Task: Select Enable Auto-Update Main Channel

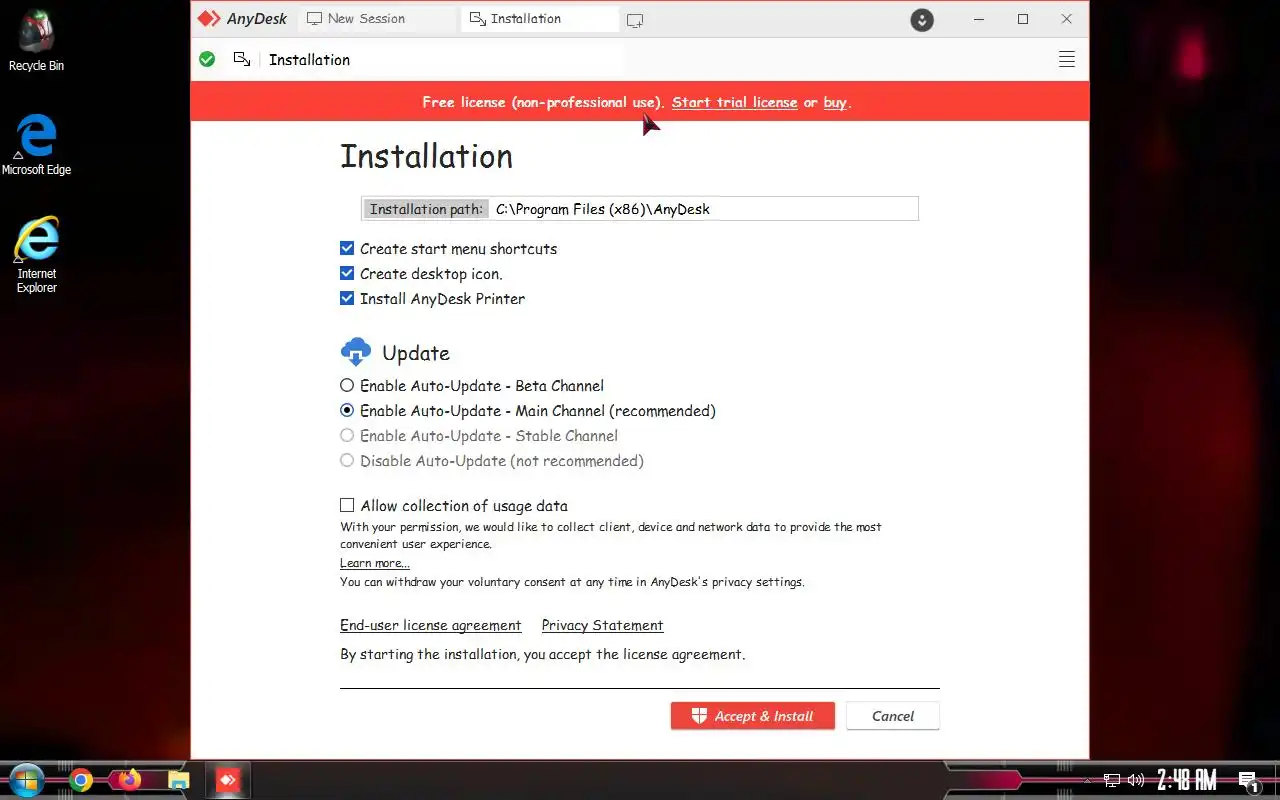Action: click(x=347, y=410)
